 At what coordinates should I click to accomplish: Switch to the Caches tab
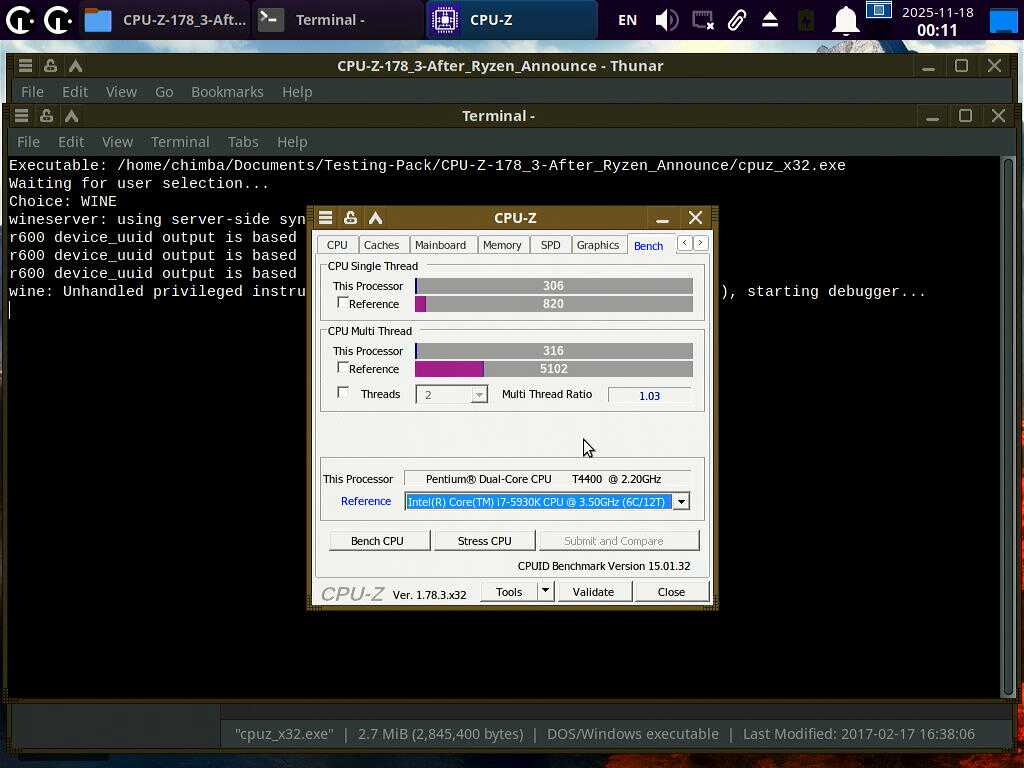click(381, 245)
